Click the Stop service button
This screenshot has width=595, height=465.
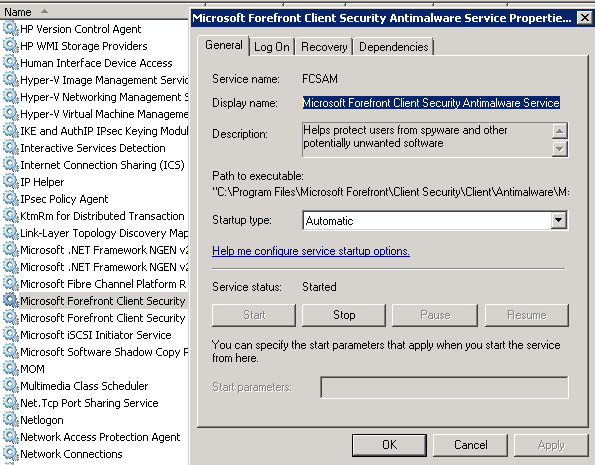point(344,315)
